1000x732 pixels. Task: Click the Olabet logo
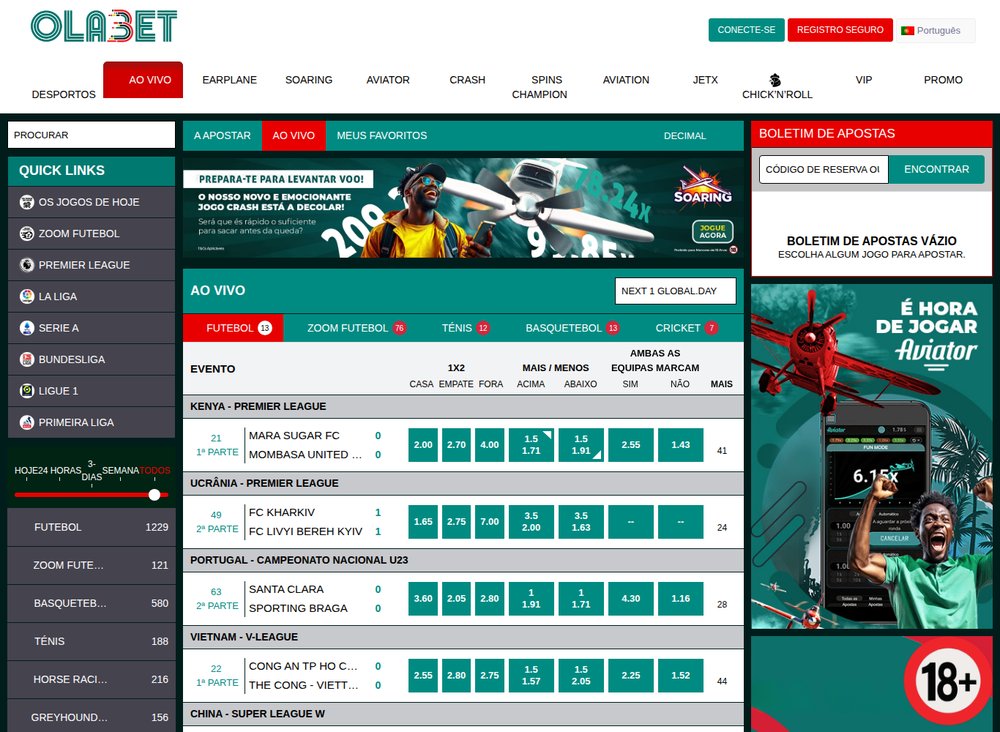click(104, 27)
